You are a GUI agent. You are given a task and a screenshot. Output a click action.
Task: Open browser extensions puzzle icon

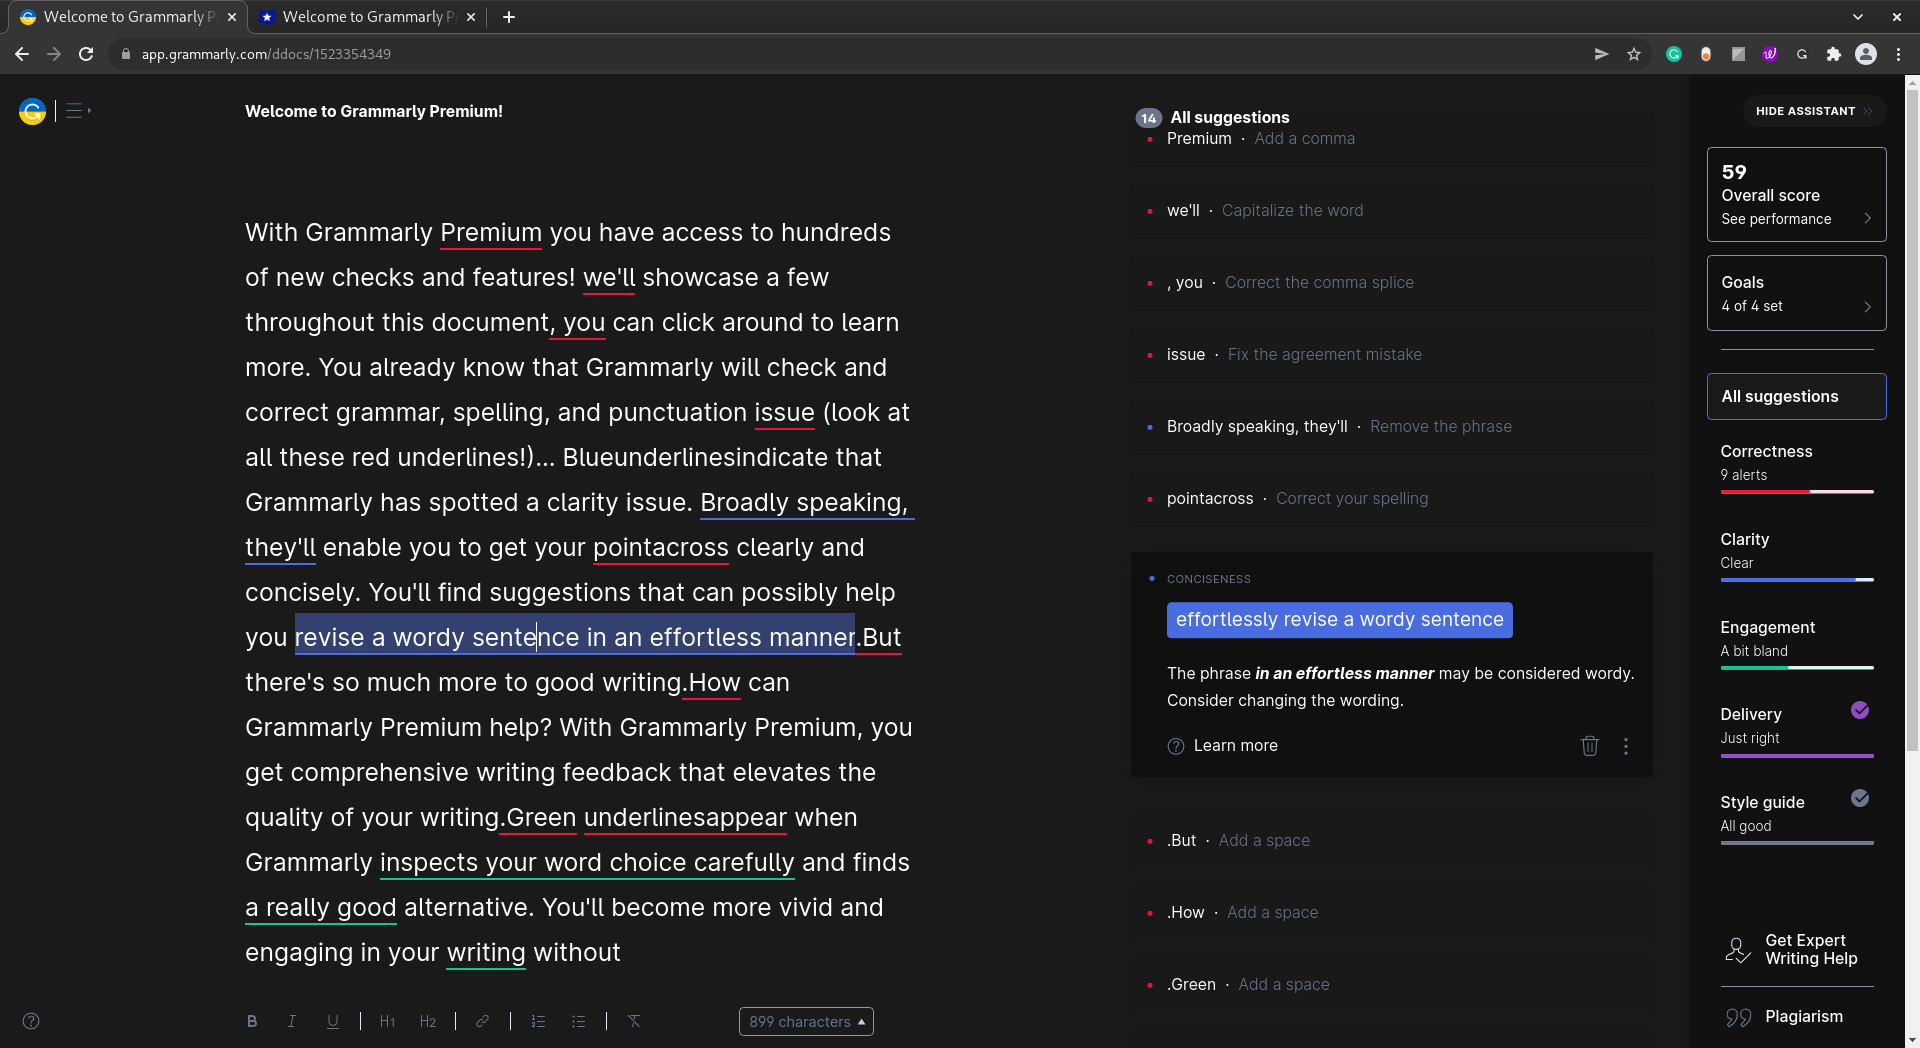pos(1834,54)
